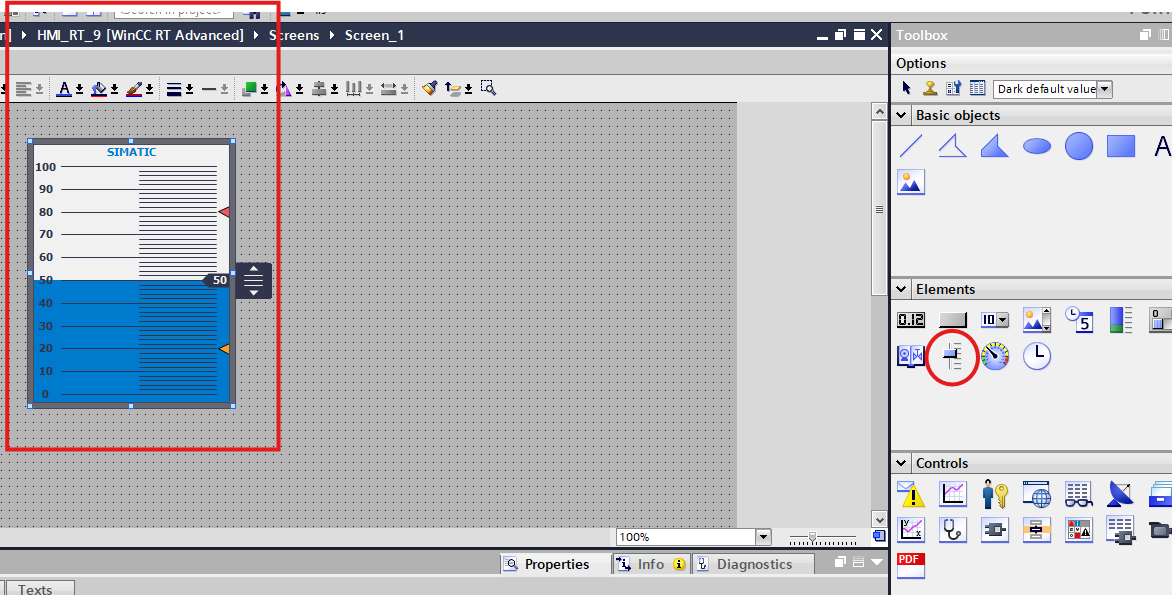Click the border color brush icon
Viewport: 1172px width, 595px height.
click(134, 89)
